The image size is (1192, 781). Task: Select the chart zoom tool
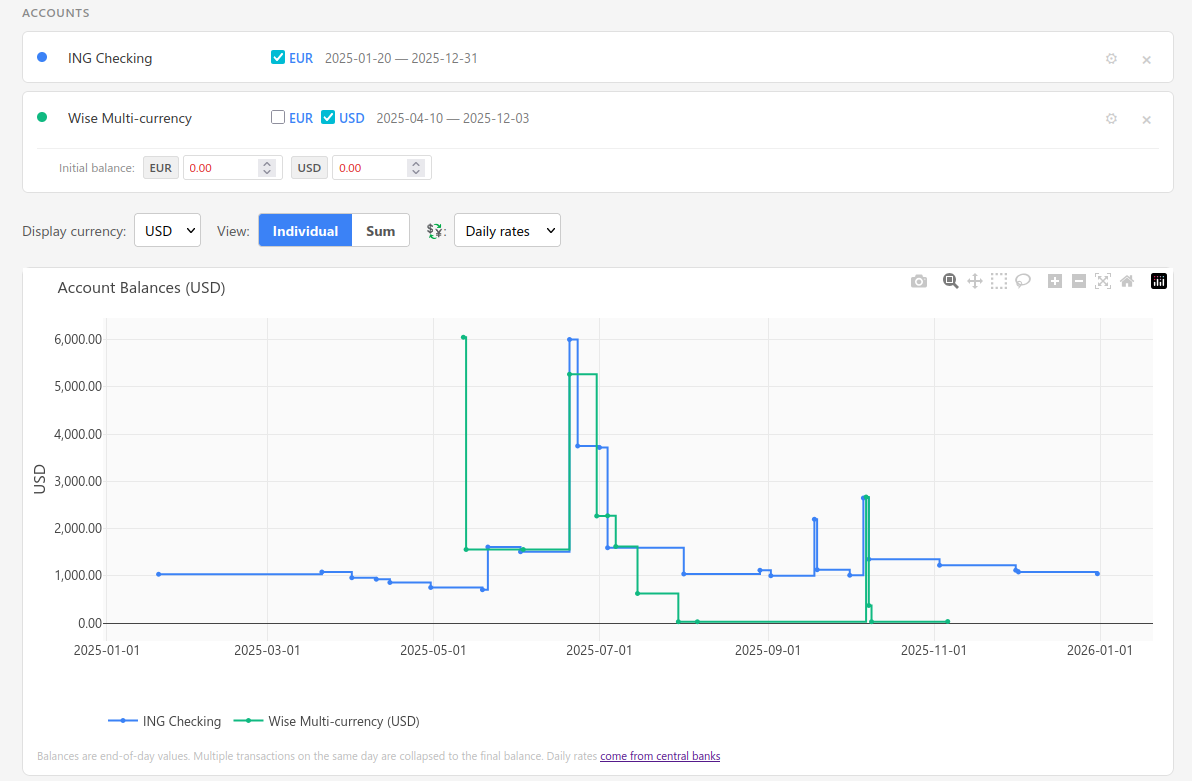950,281
